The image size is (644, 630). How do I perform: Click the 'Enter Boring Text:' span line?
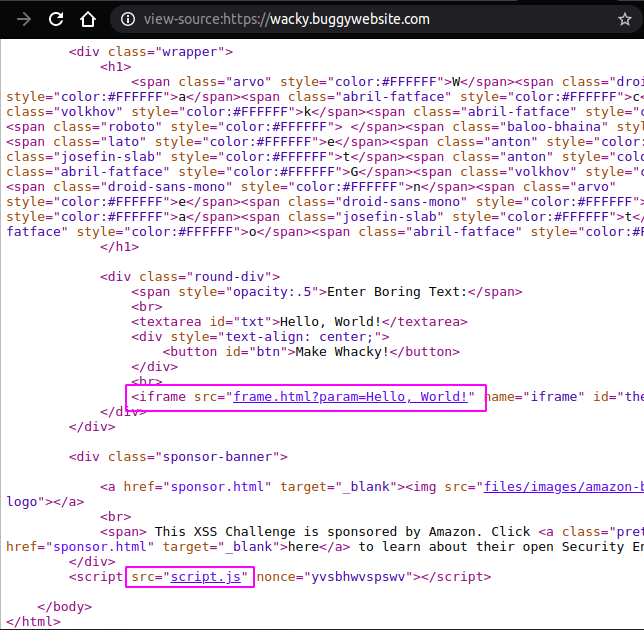(x=327, y=292)
